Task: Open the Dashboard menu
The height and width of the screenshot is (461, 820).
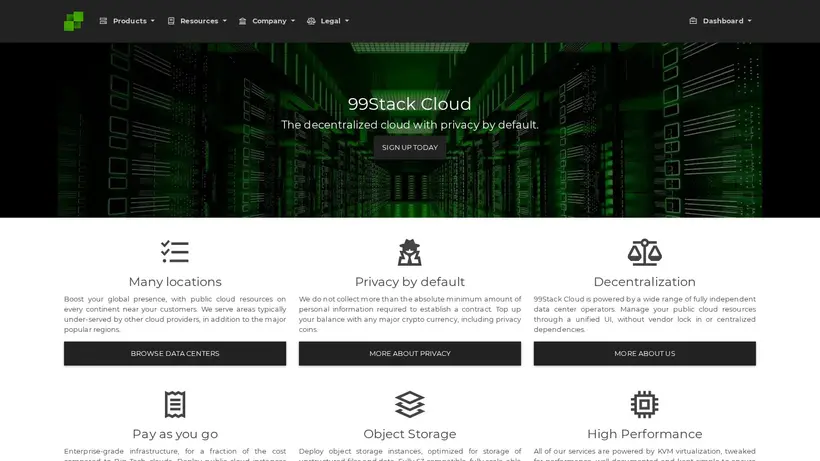Action: tap(720, 21)
